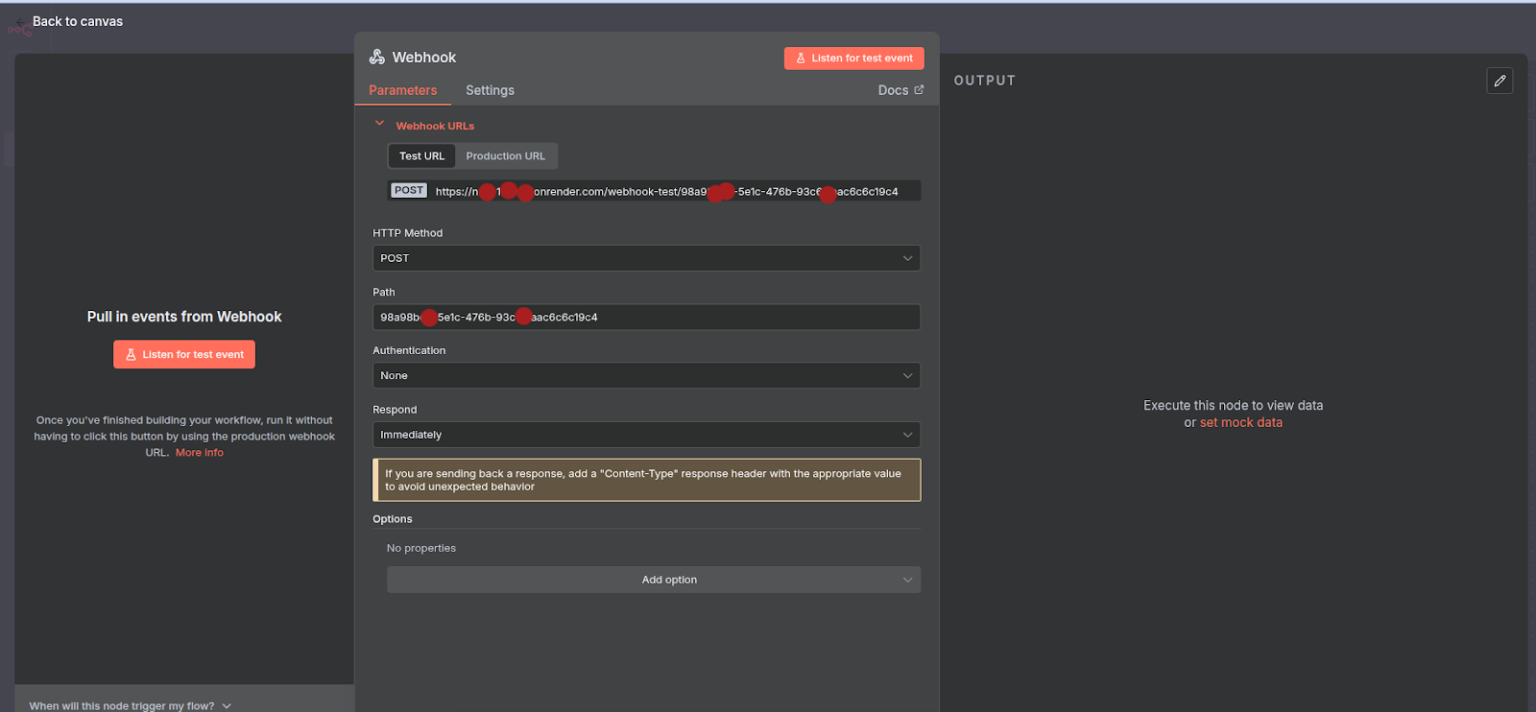Click the POST badge in the URL row
Screen dimensions: 1536x712
(409, 190)
